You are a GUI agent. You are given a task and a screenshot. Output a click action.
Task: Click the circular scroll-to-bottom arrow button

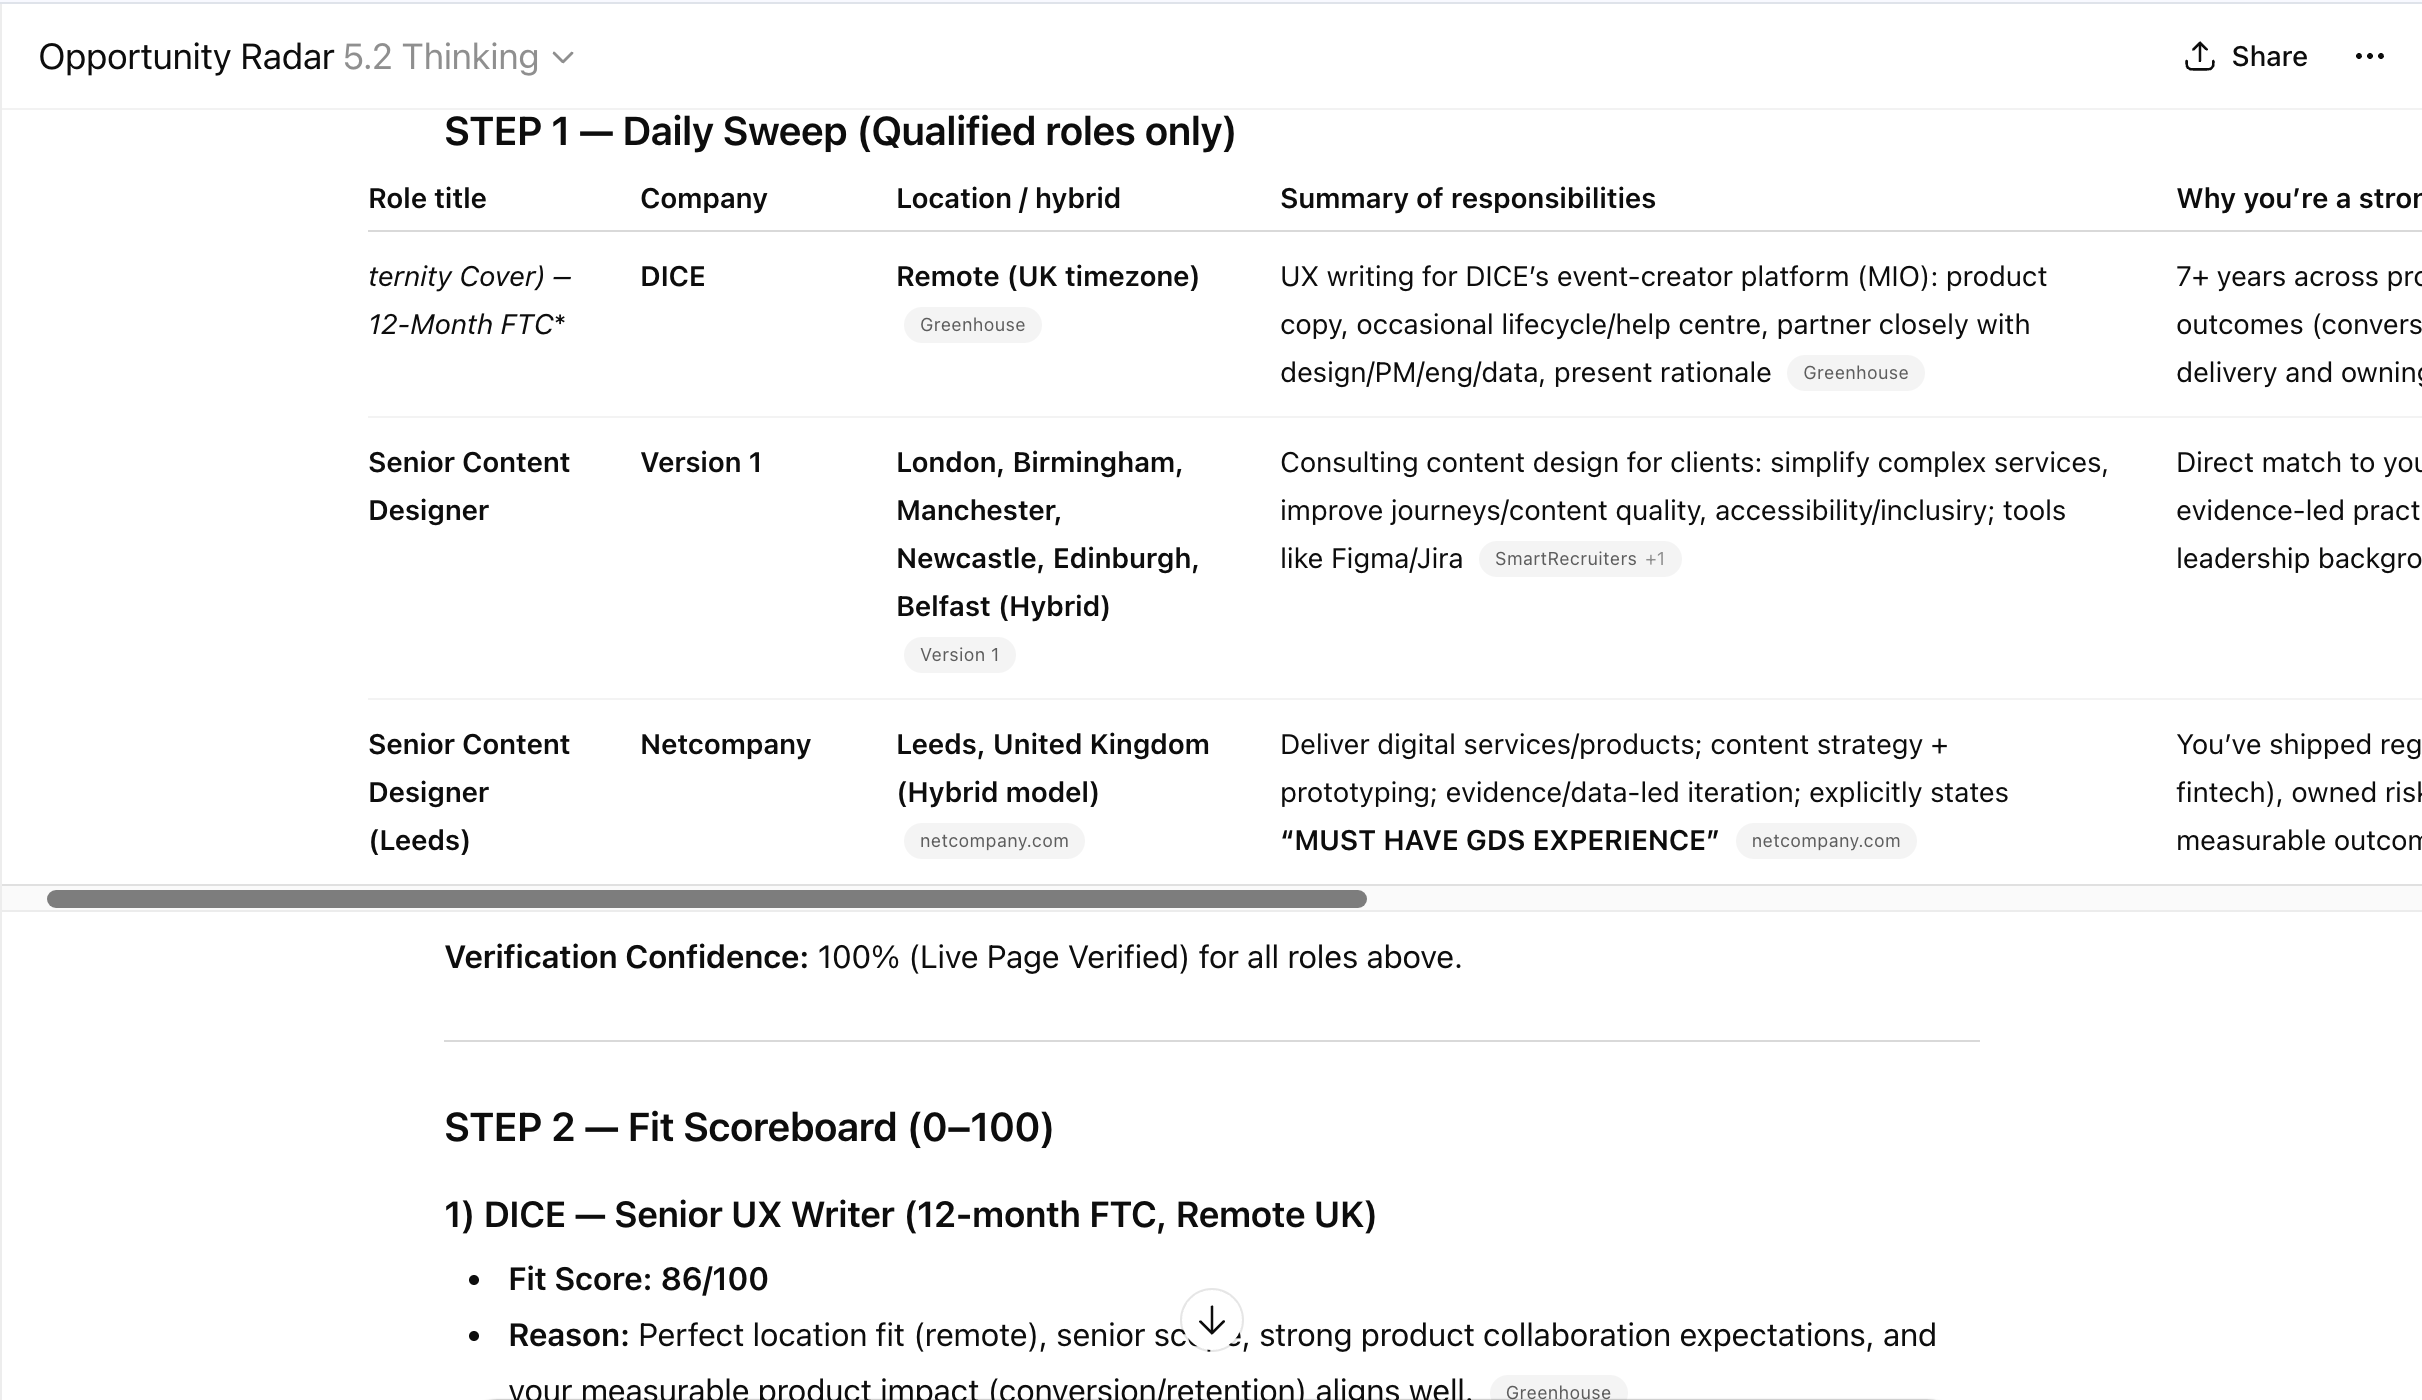pos(1212,1320)
